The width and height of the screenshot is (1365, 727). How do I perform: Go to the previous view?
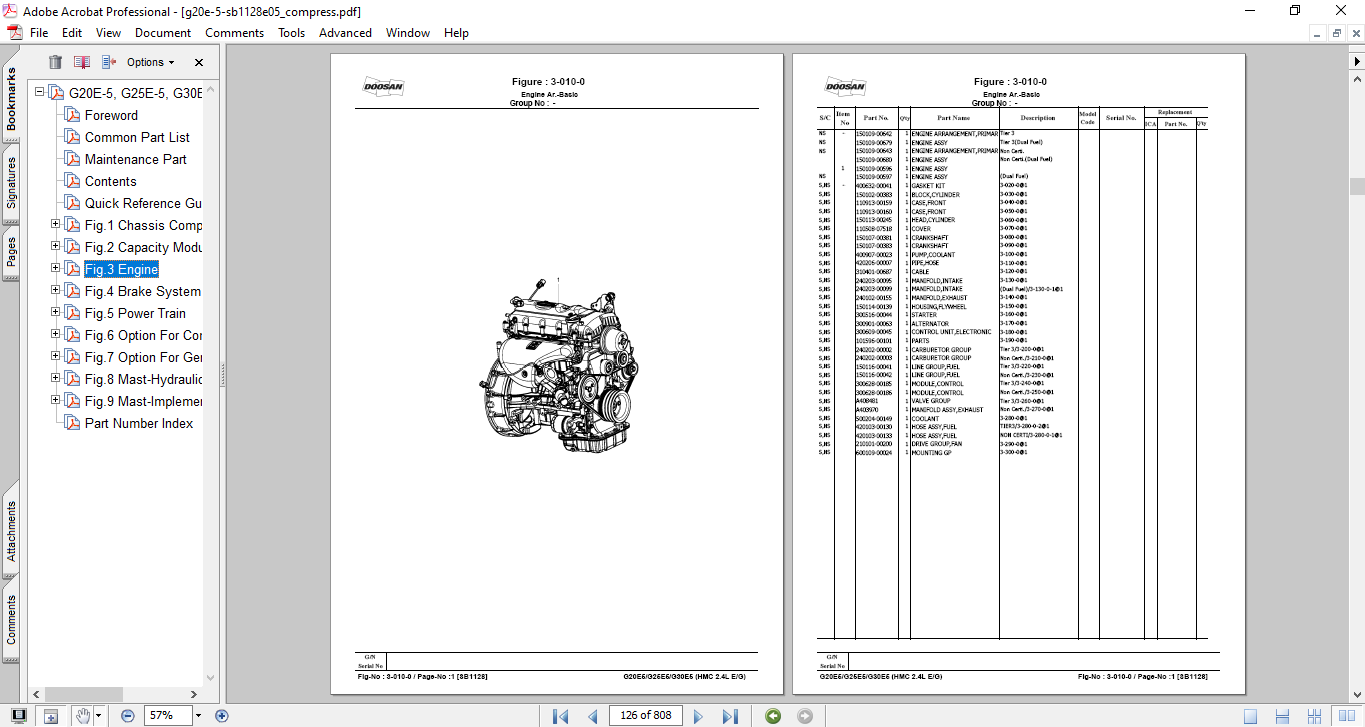pos(772,716)
